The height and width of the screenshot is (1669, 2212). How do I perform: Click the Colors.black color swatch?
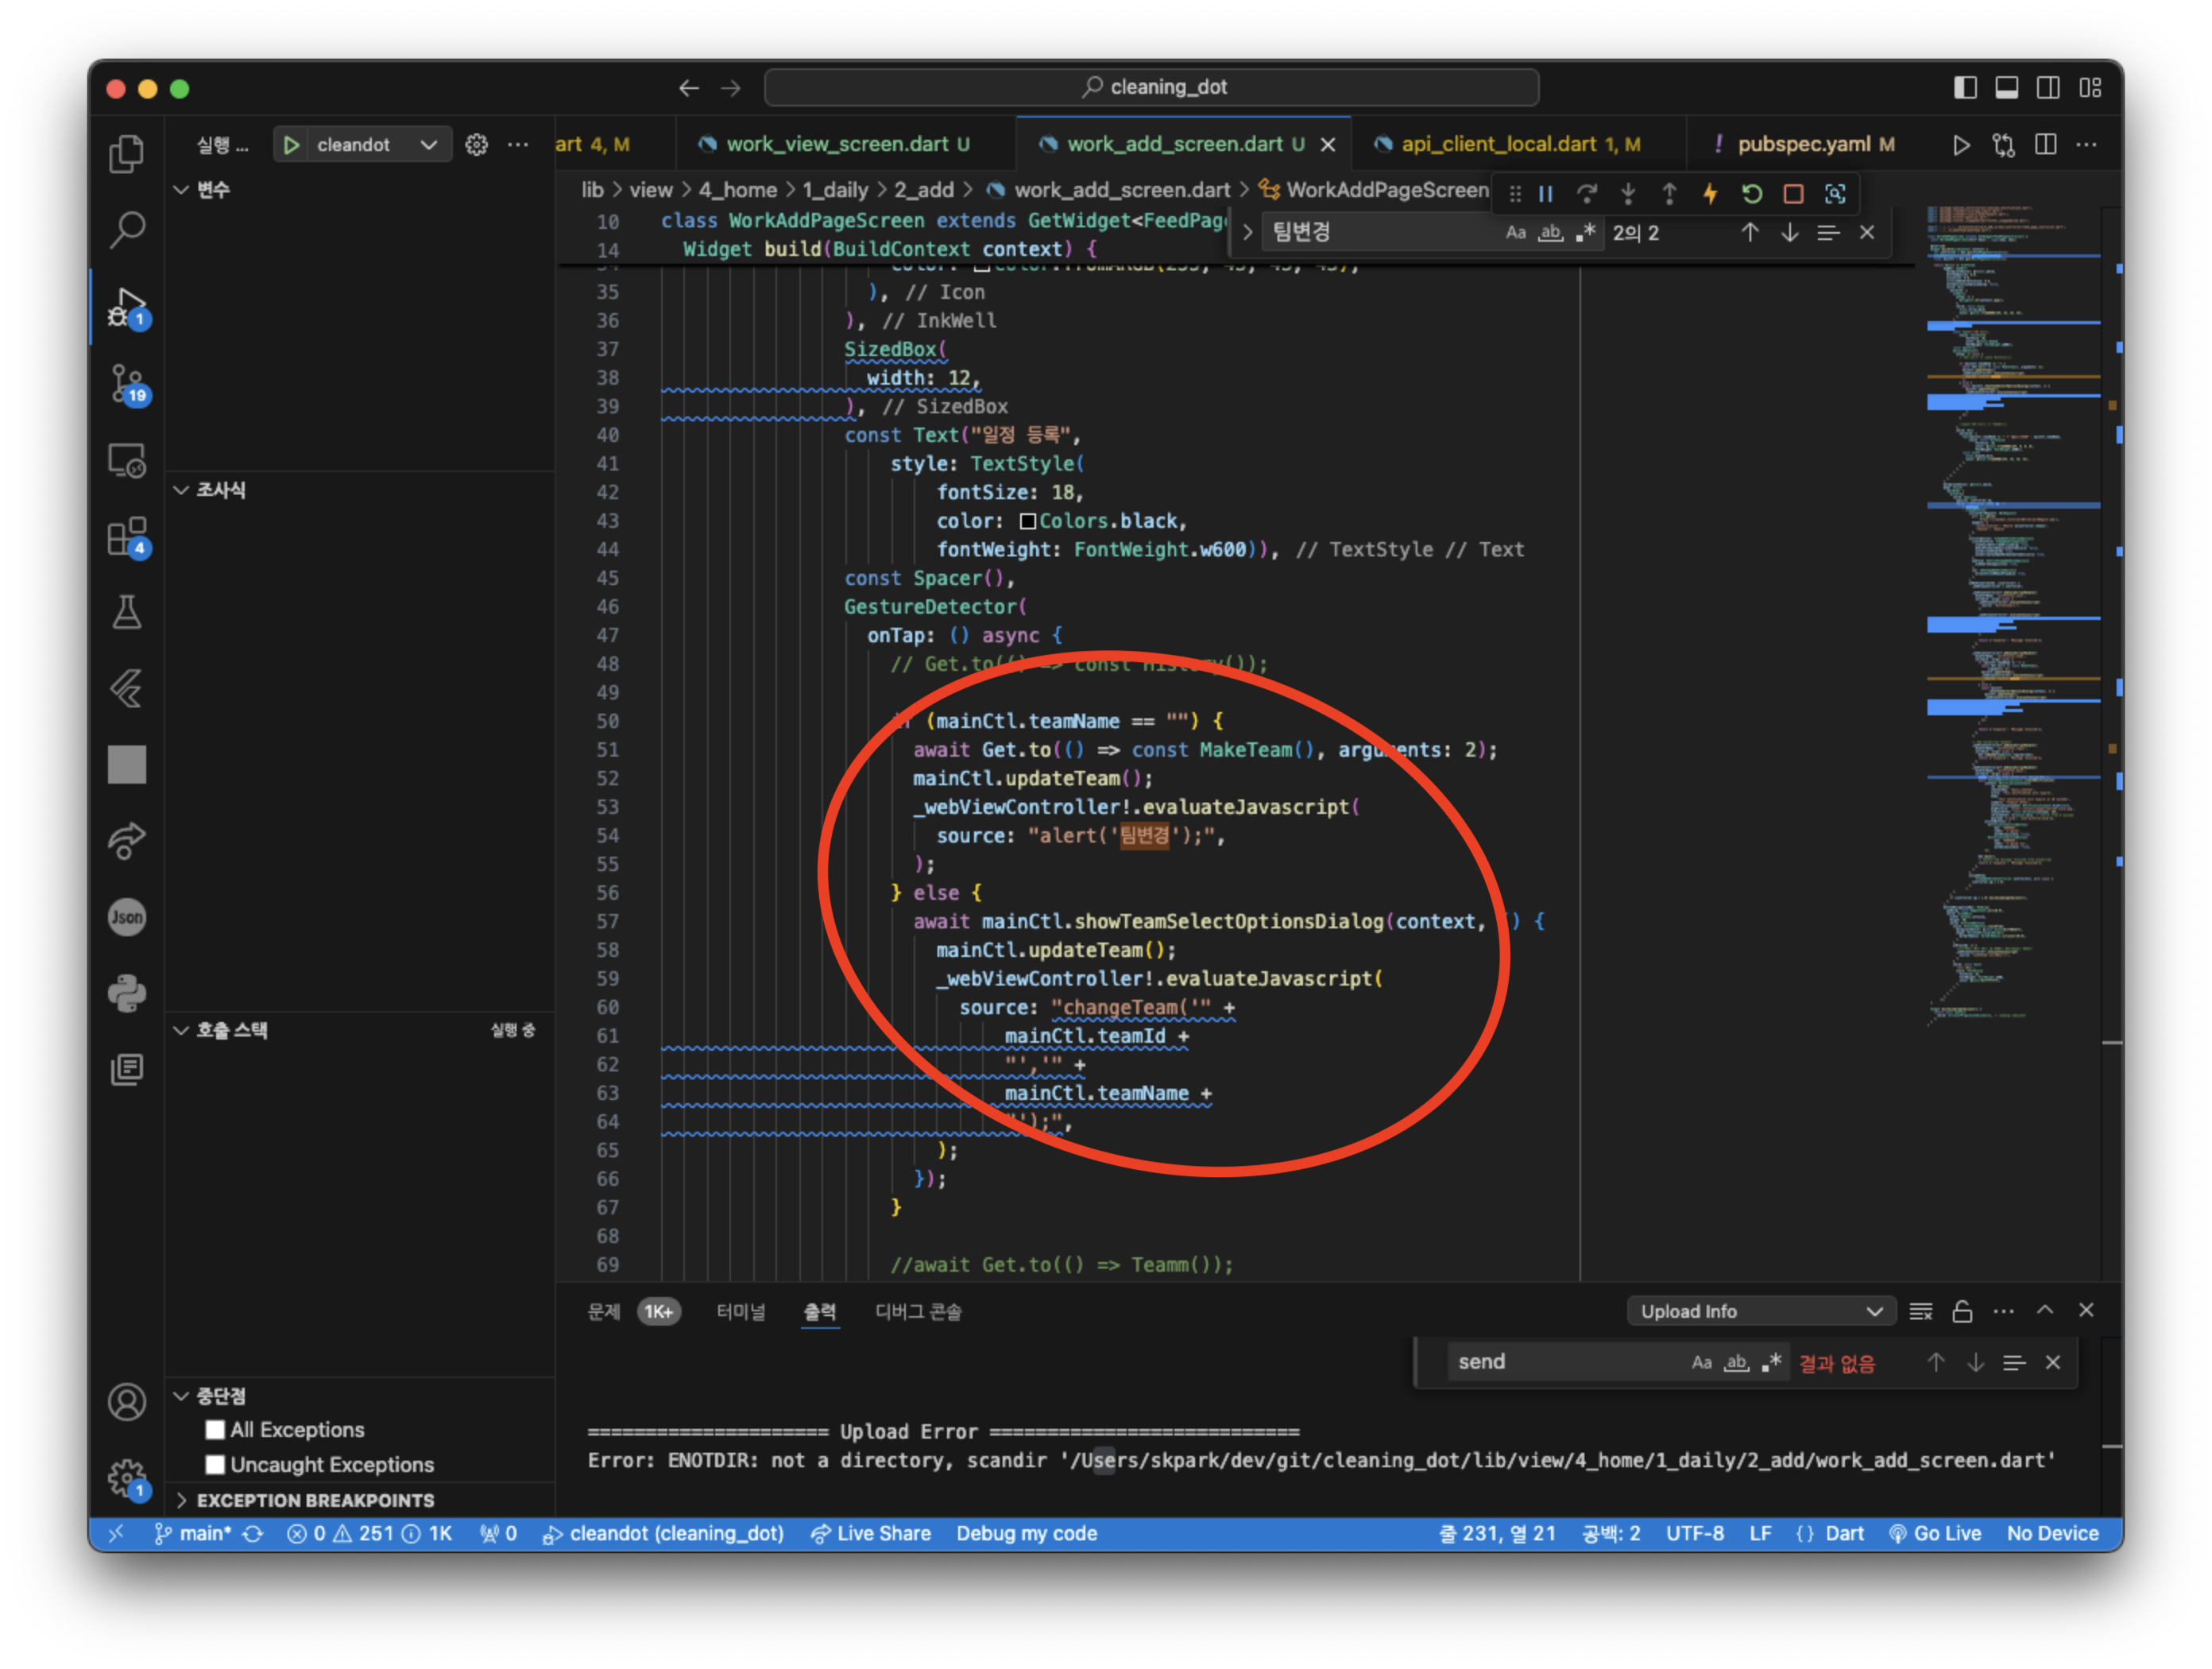pyautogui.click(x=1027, y=521)
